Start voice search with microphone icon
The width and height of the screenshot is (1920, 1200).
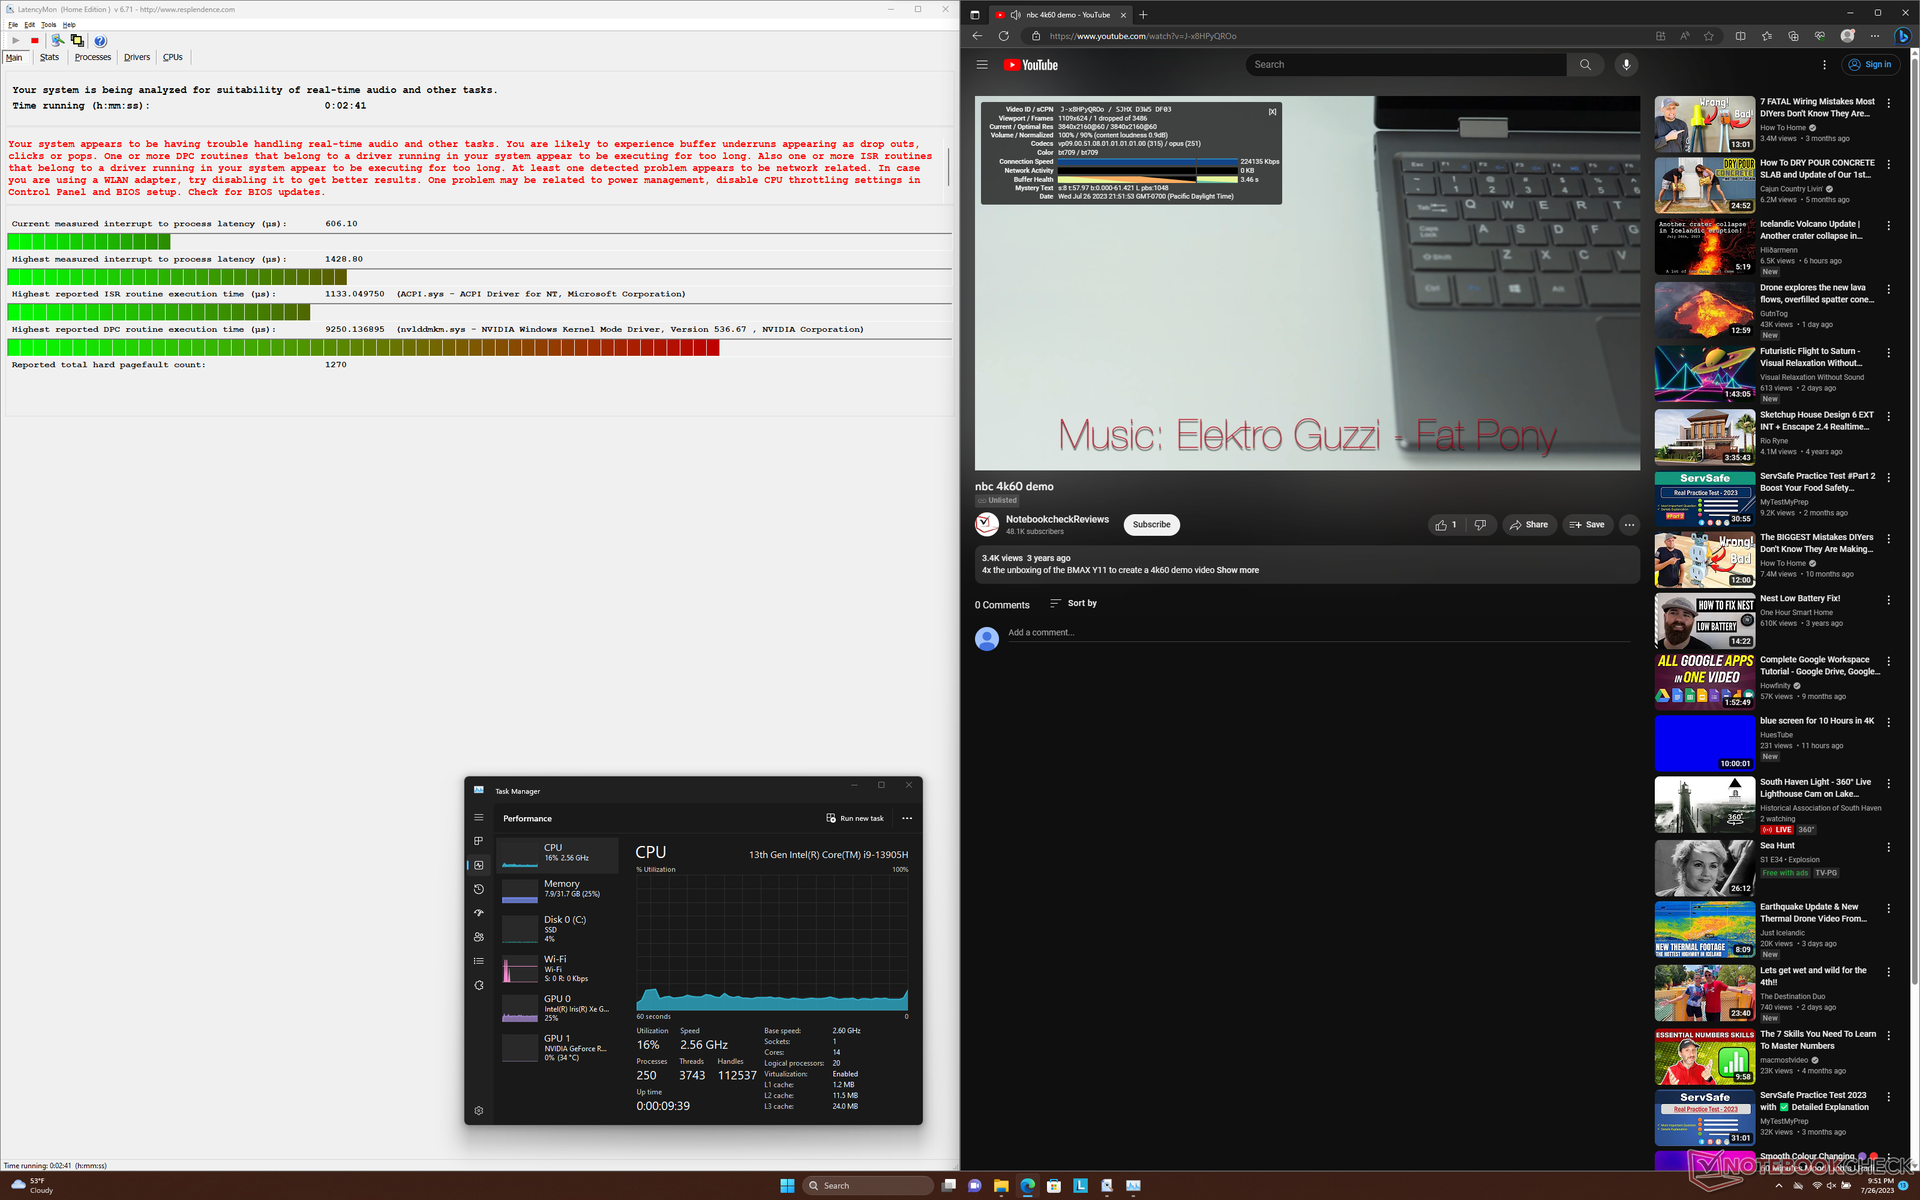click(x=1626, y=65)
